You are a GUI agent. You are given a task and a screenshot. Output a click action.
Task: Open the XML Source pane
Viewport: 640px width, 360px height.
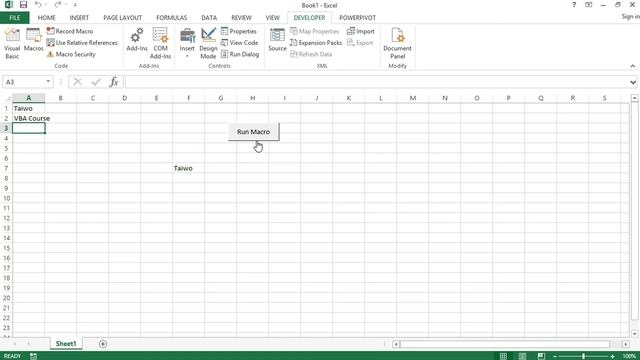[x=277, y=40]
